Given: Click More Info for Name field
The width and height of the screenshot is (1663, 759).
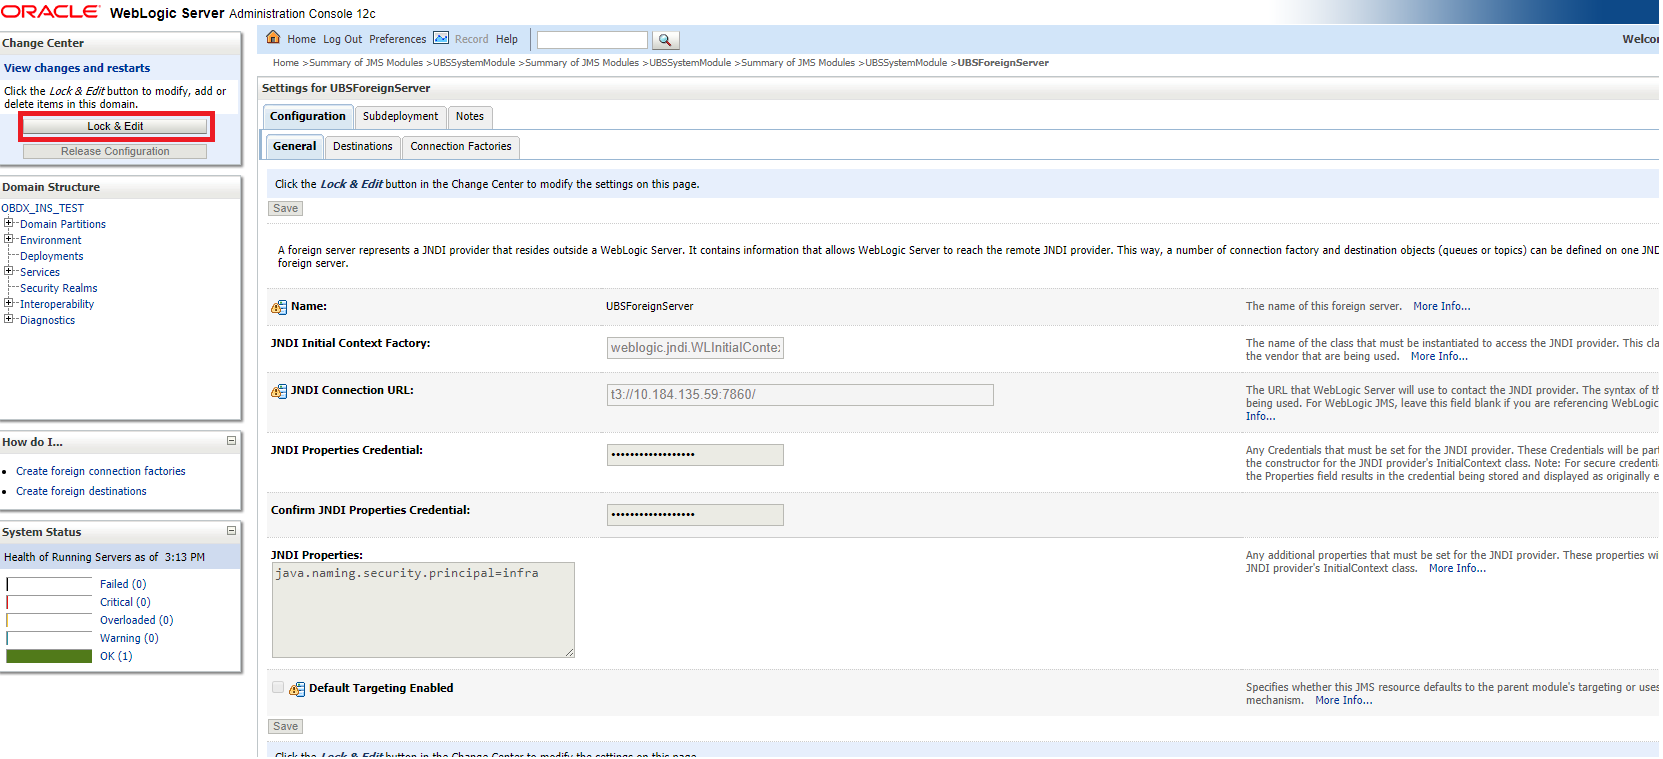Looking at the screenshot, I should click(1441, 306).
